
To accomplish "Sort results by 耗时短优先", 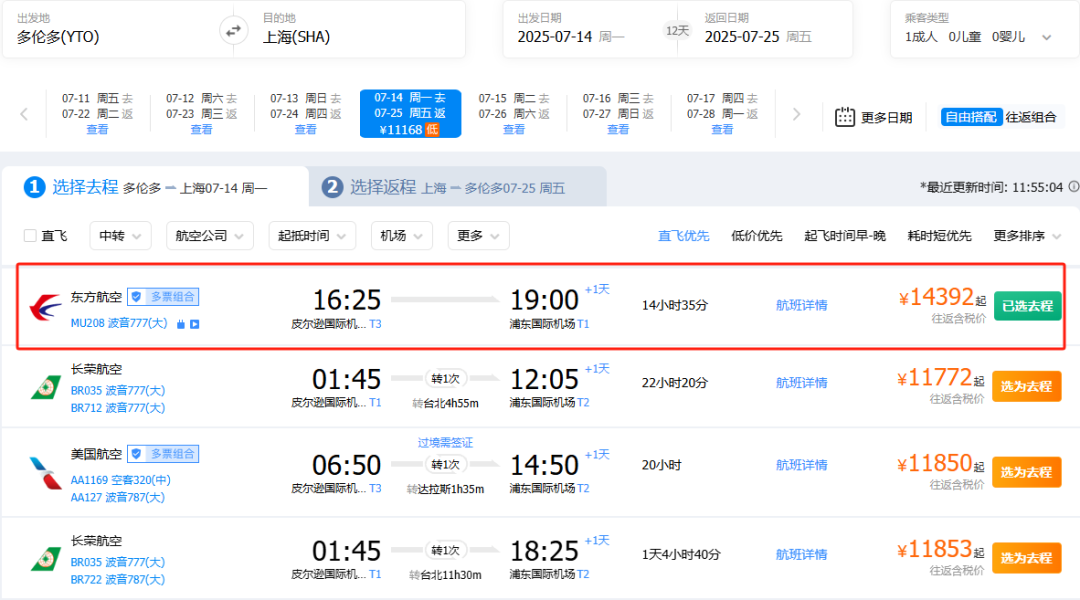I will point(939,236).
